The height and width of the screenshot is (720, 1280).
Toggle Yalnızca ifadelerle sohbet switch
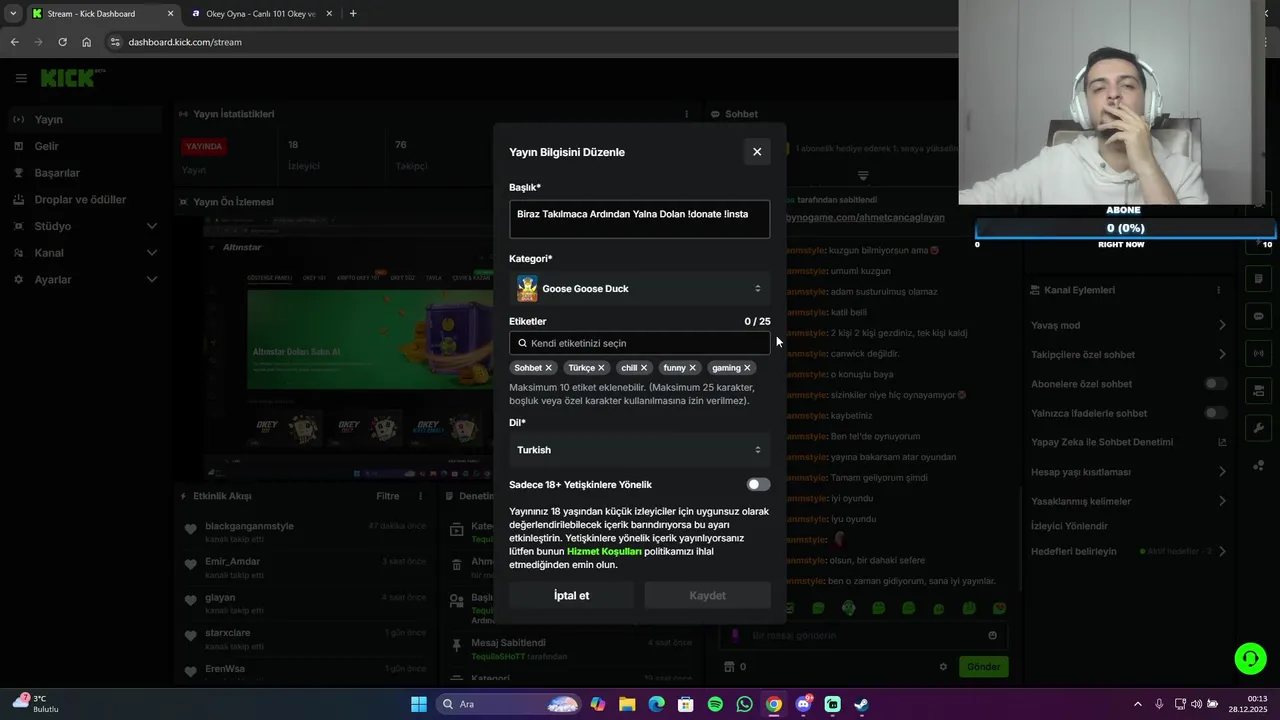1215,413
